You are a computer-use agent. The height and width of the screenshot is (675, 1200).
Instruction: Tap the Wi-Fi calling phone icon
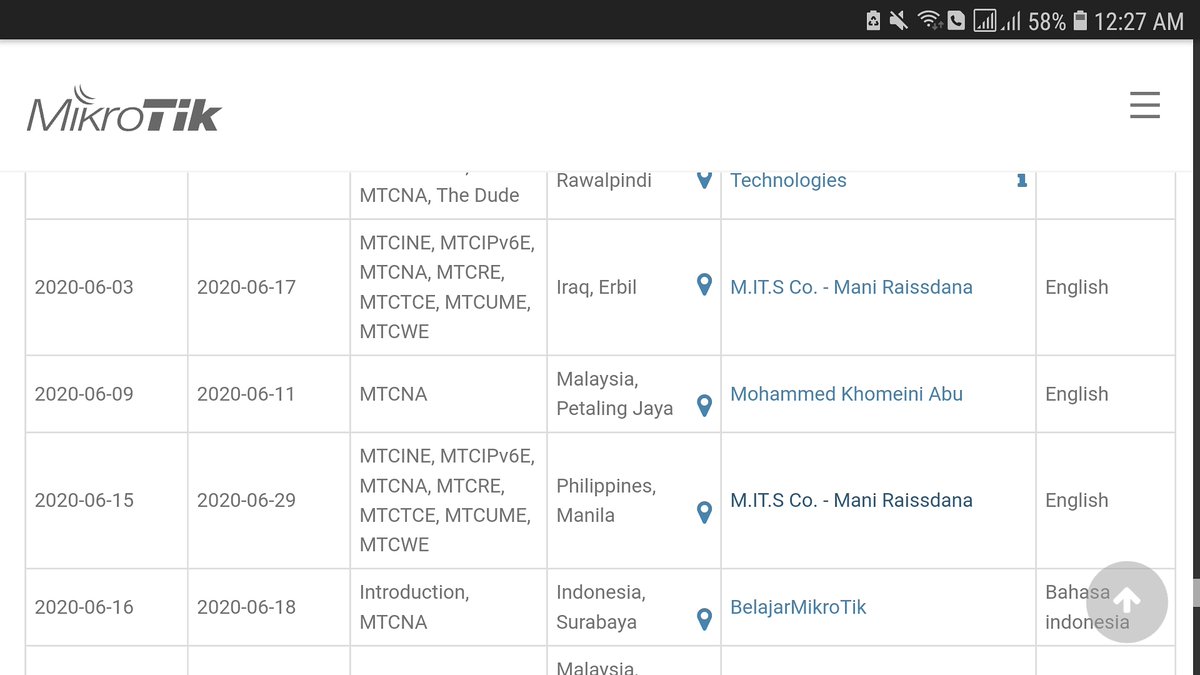956,20
